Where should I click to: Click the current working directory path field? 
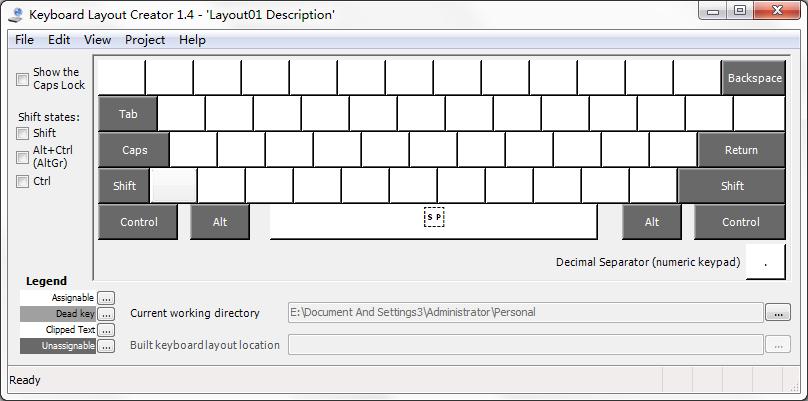tap(525, 313)
